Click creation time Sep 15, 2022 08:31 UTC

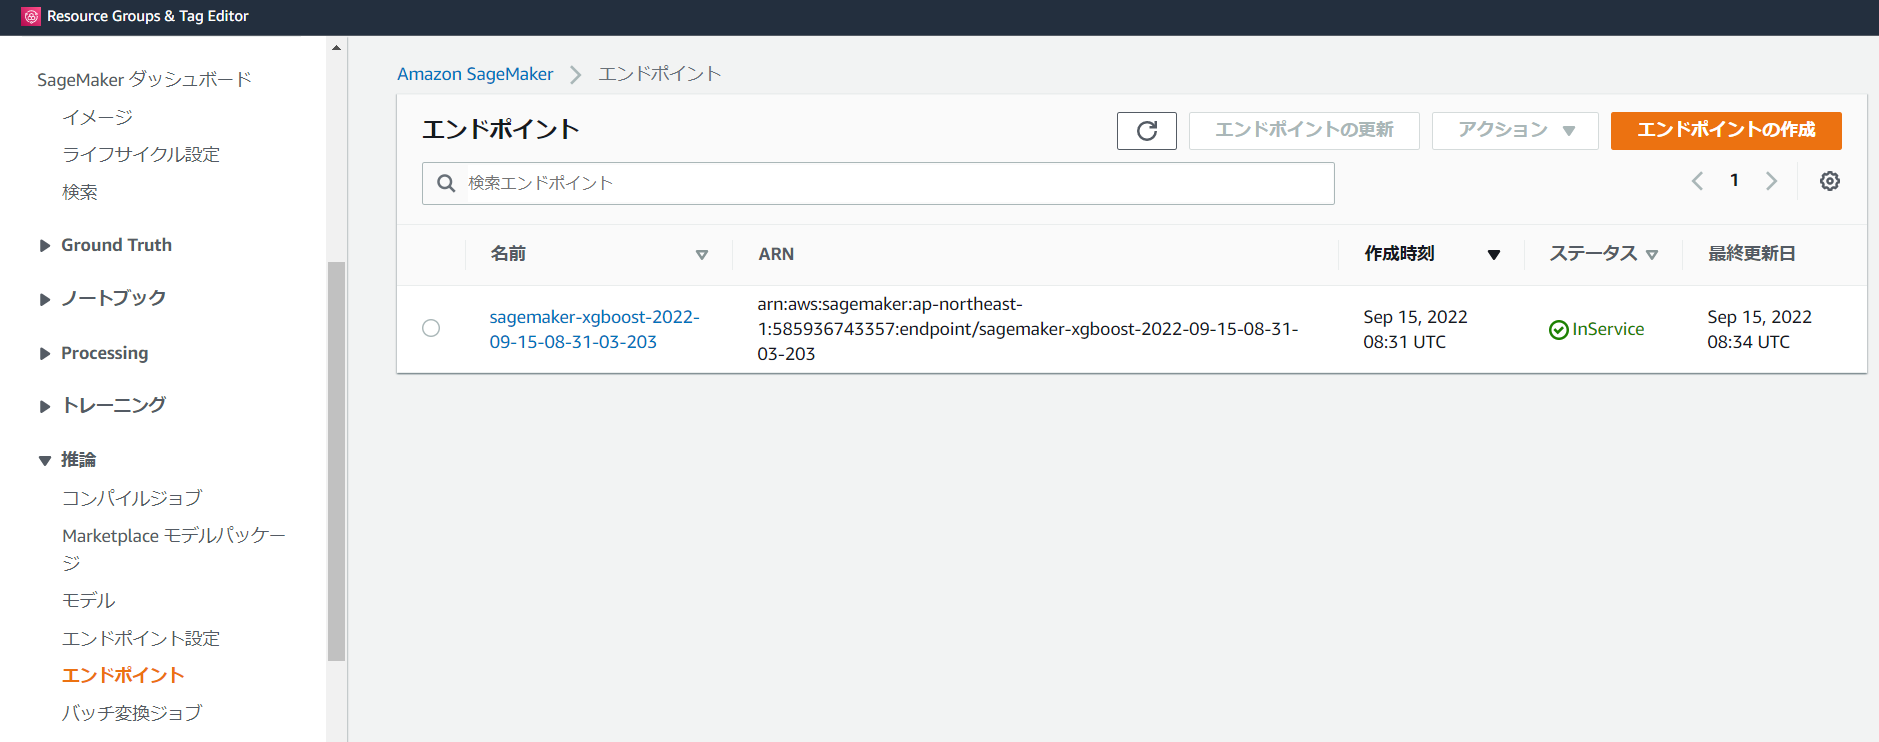point(1415,329)
